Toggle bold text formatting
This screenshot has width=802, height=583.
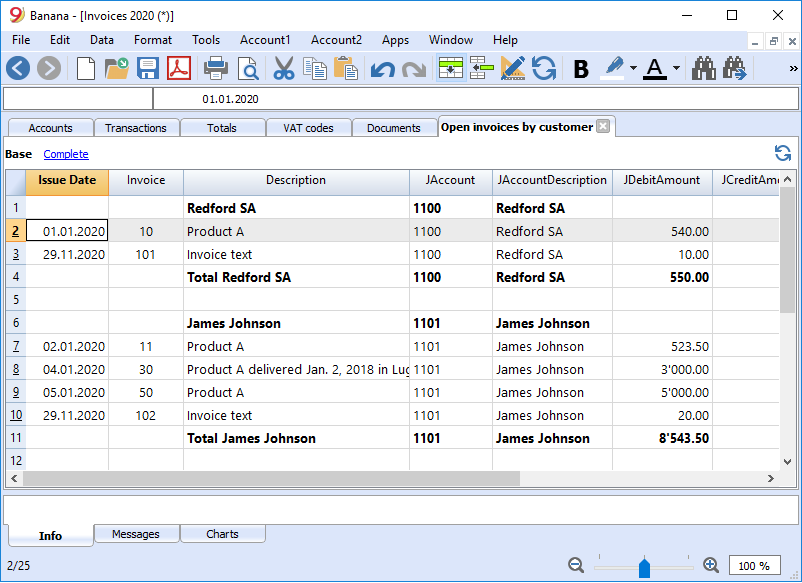pyautogui.click(x=581, y=69)
